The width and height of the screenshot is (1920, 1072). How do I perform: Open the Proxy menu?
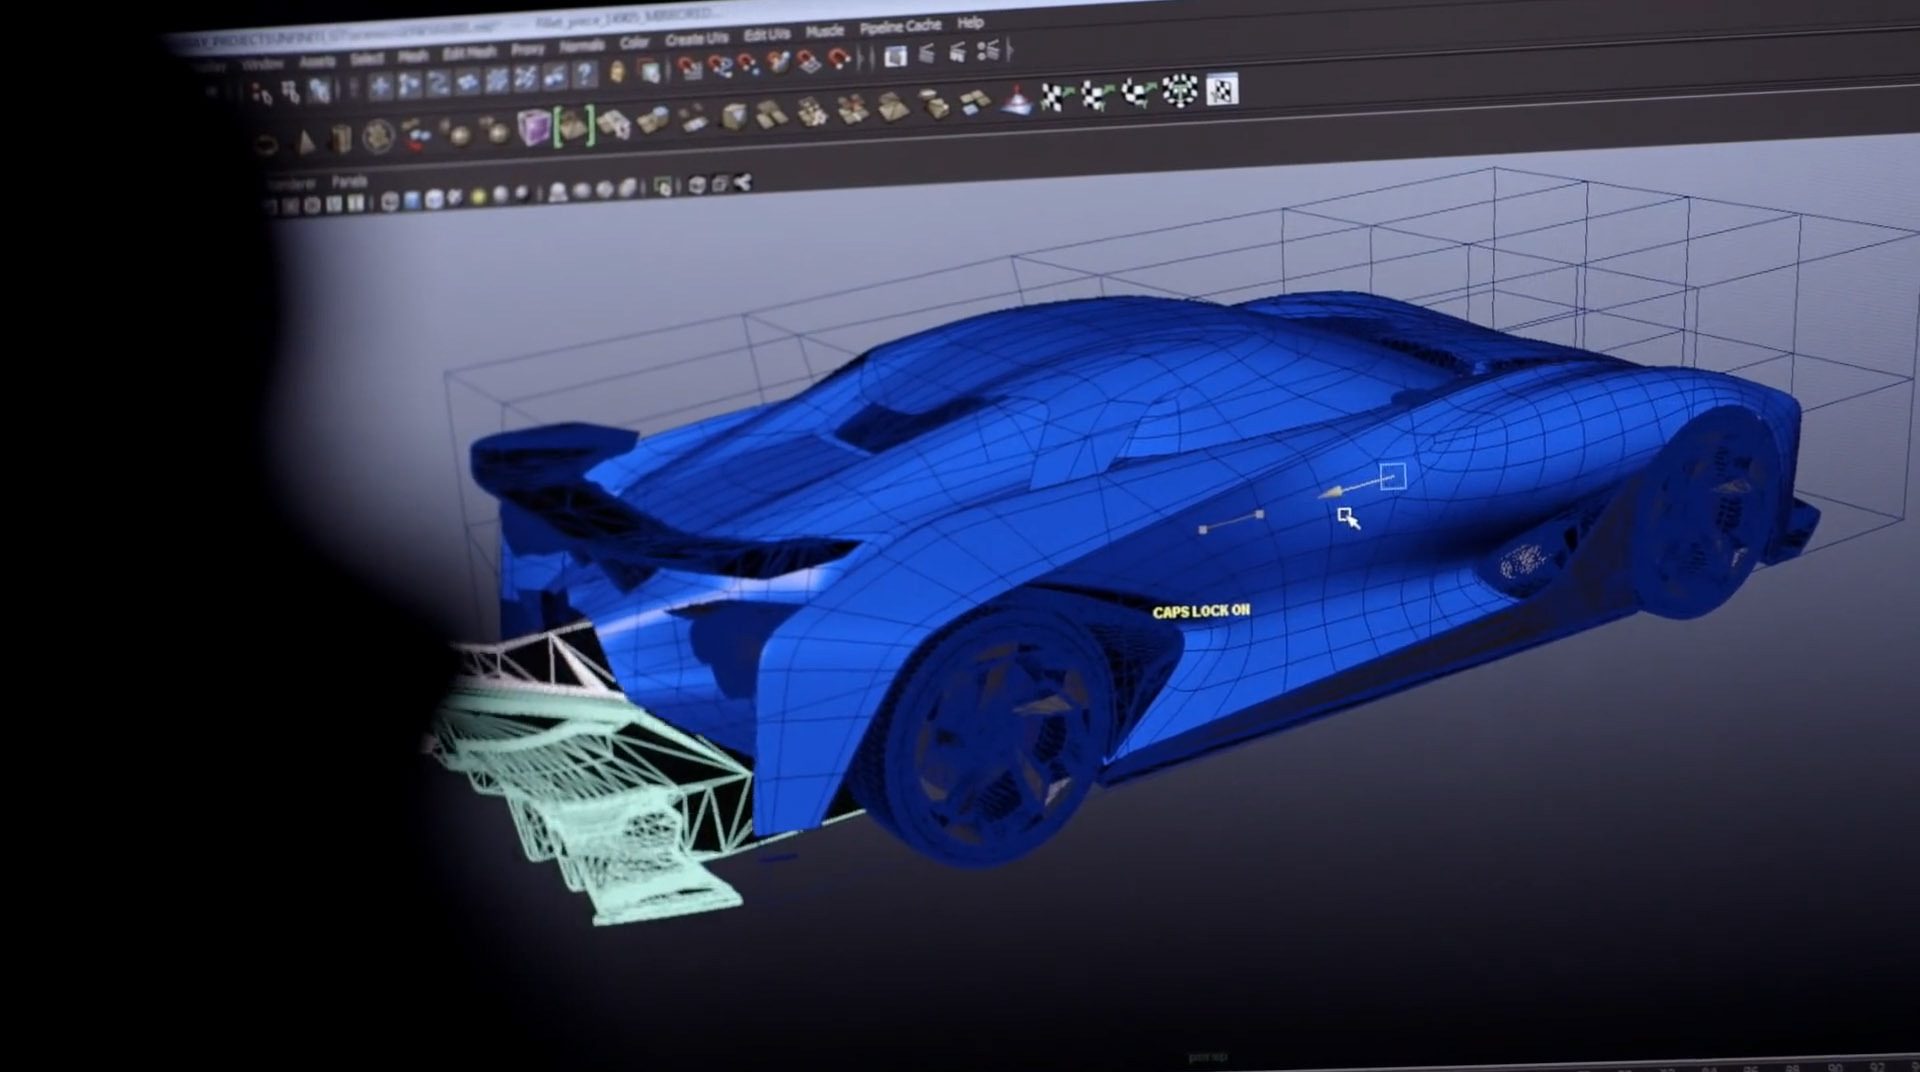click(x=527, y=50)
